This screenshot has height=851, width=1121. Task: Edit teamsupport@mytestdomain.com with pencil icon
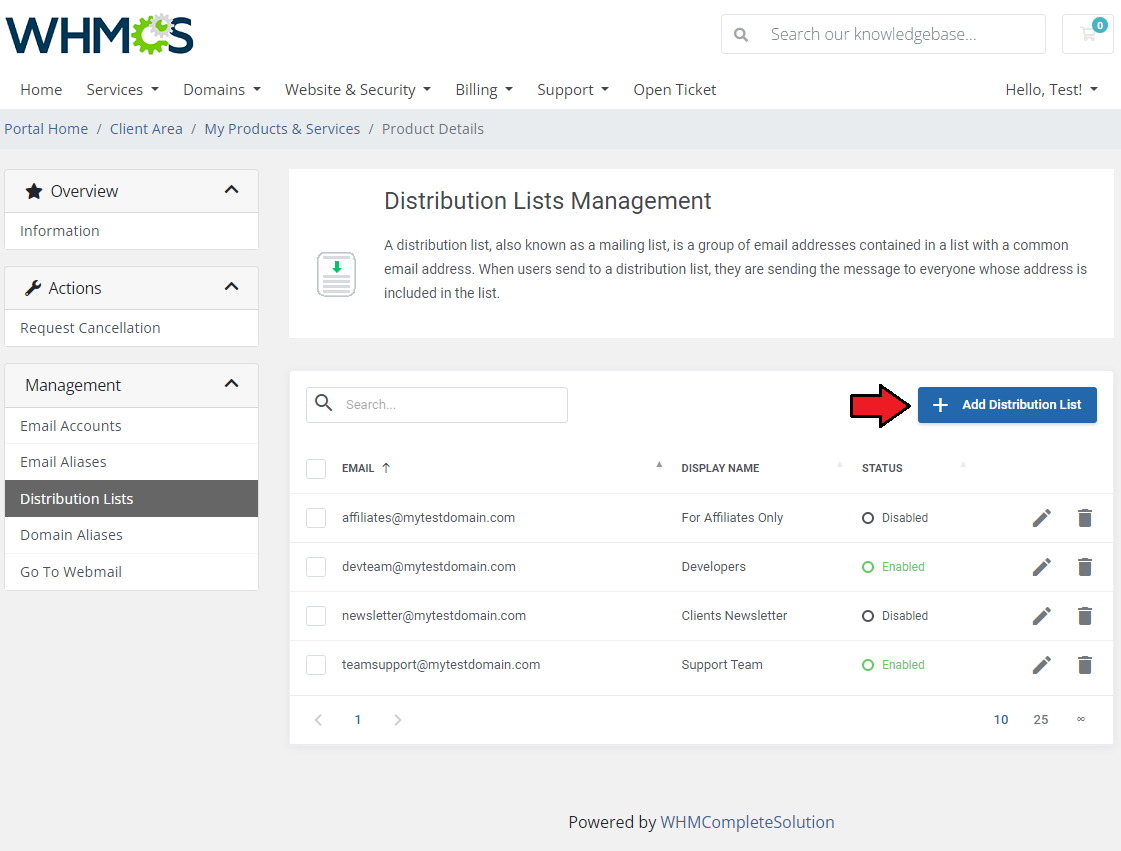point(1042,665)
